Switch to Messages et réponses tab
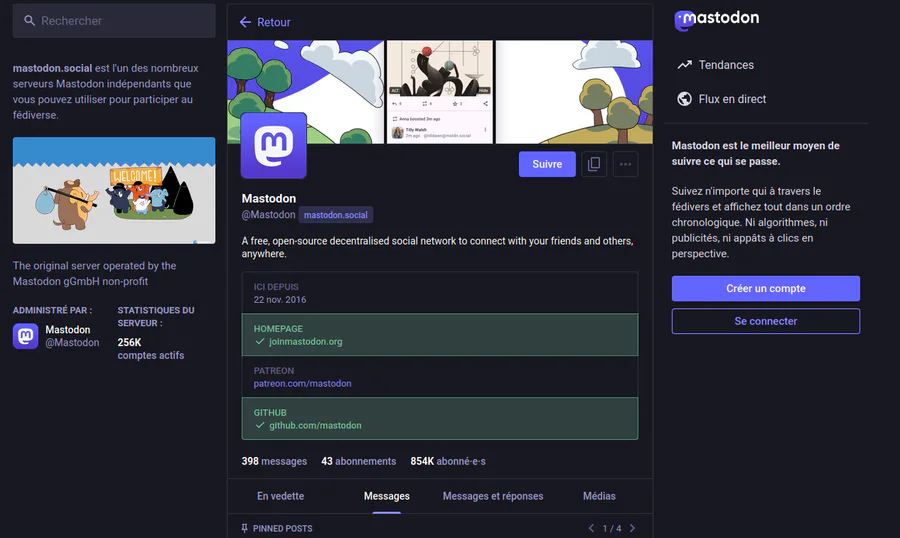The image size is (900, 538). [493, 496]
